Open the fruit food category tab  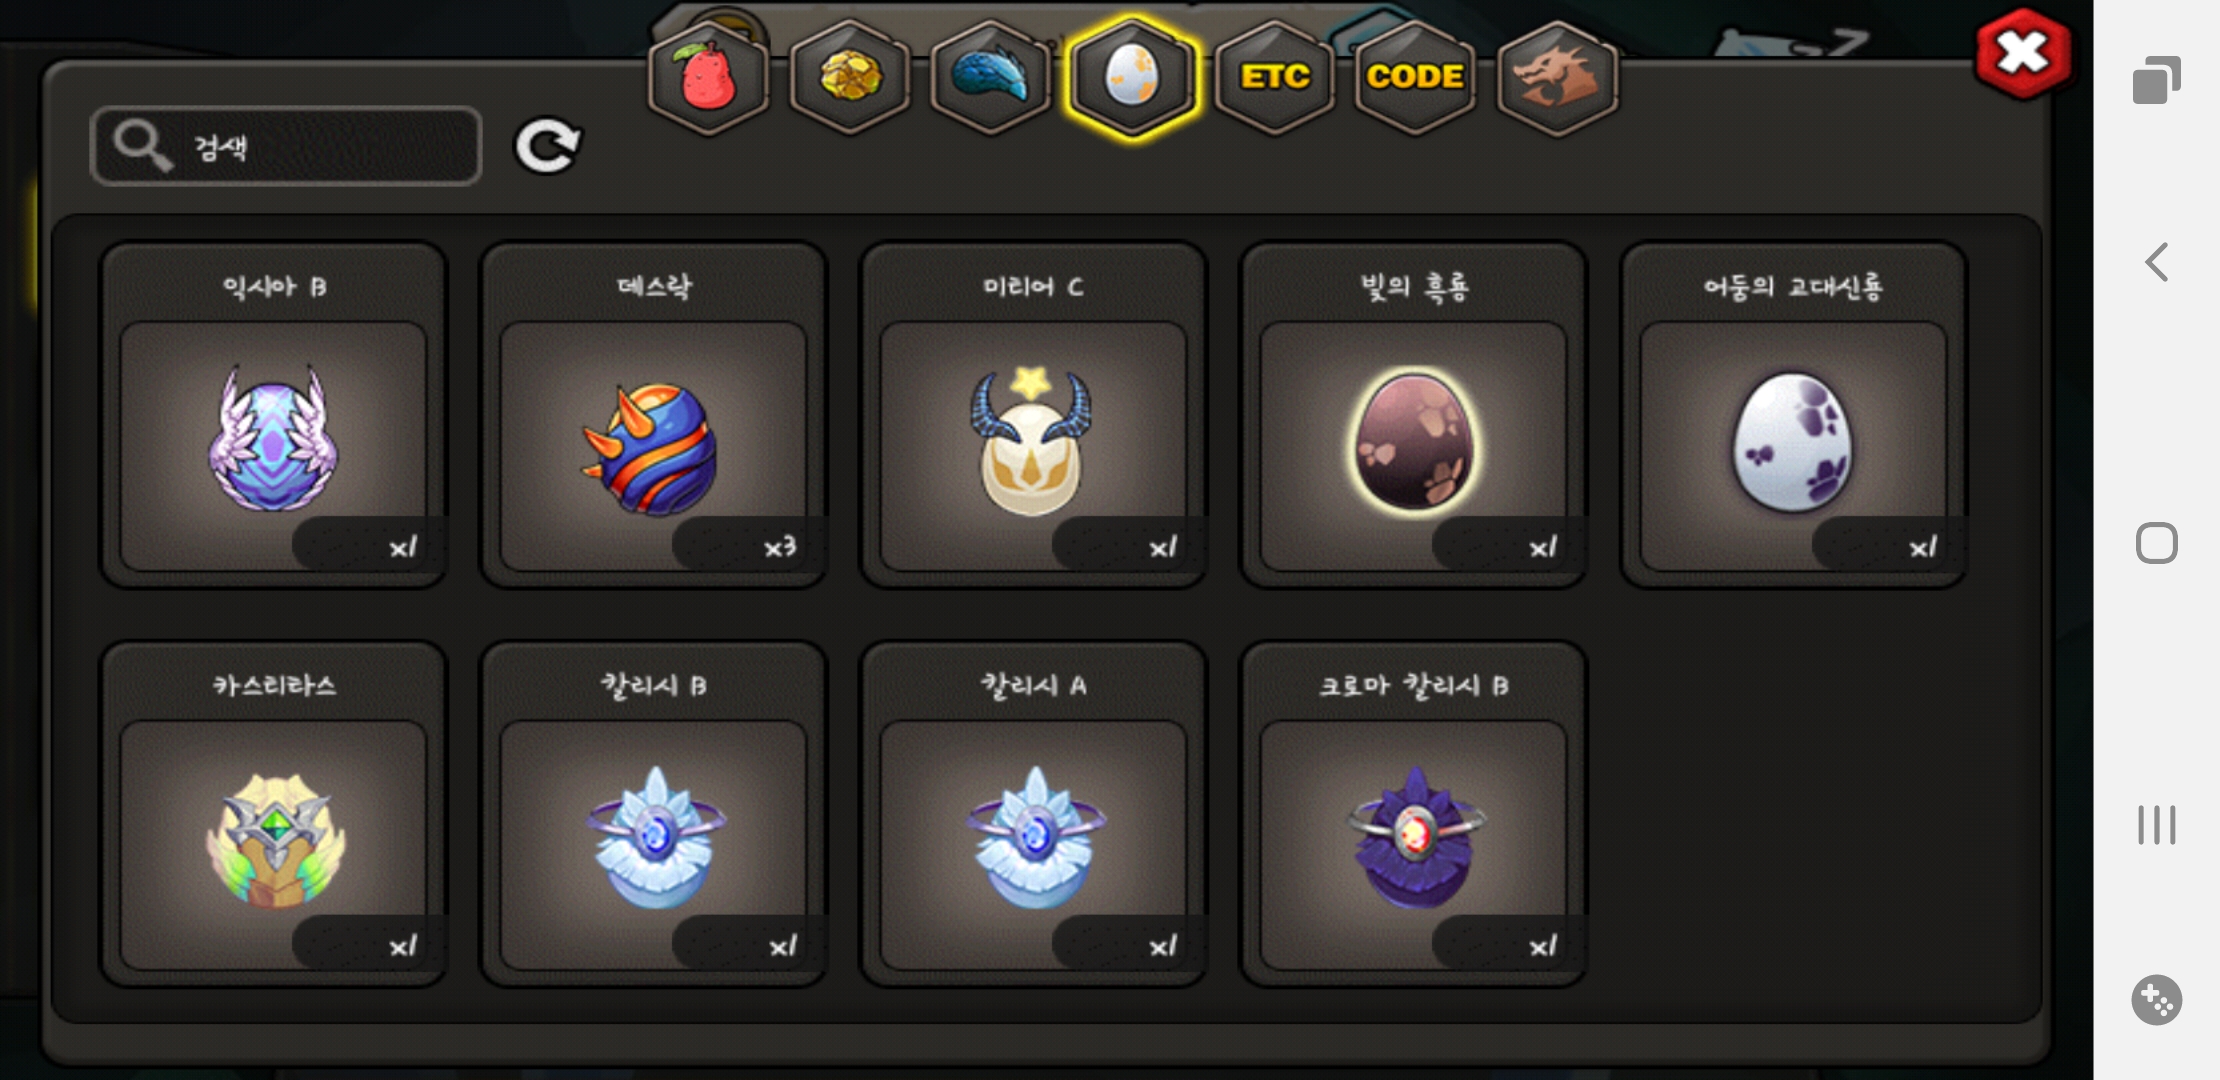[x=708, y=78]
